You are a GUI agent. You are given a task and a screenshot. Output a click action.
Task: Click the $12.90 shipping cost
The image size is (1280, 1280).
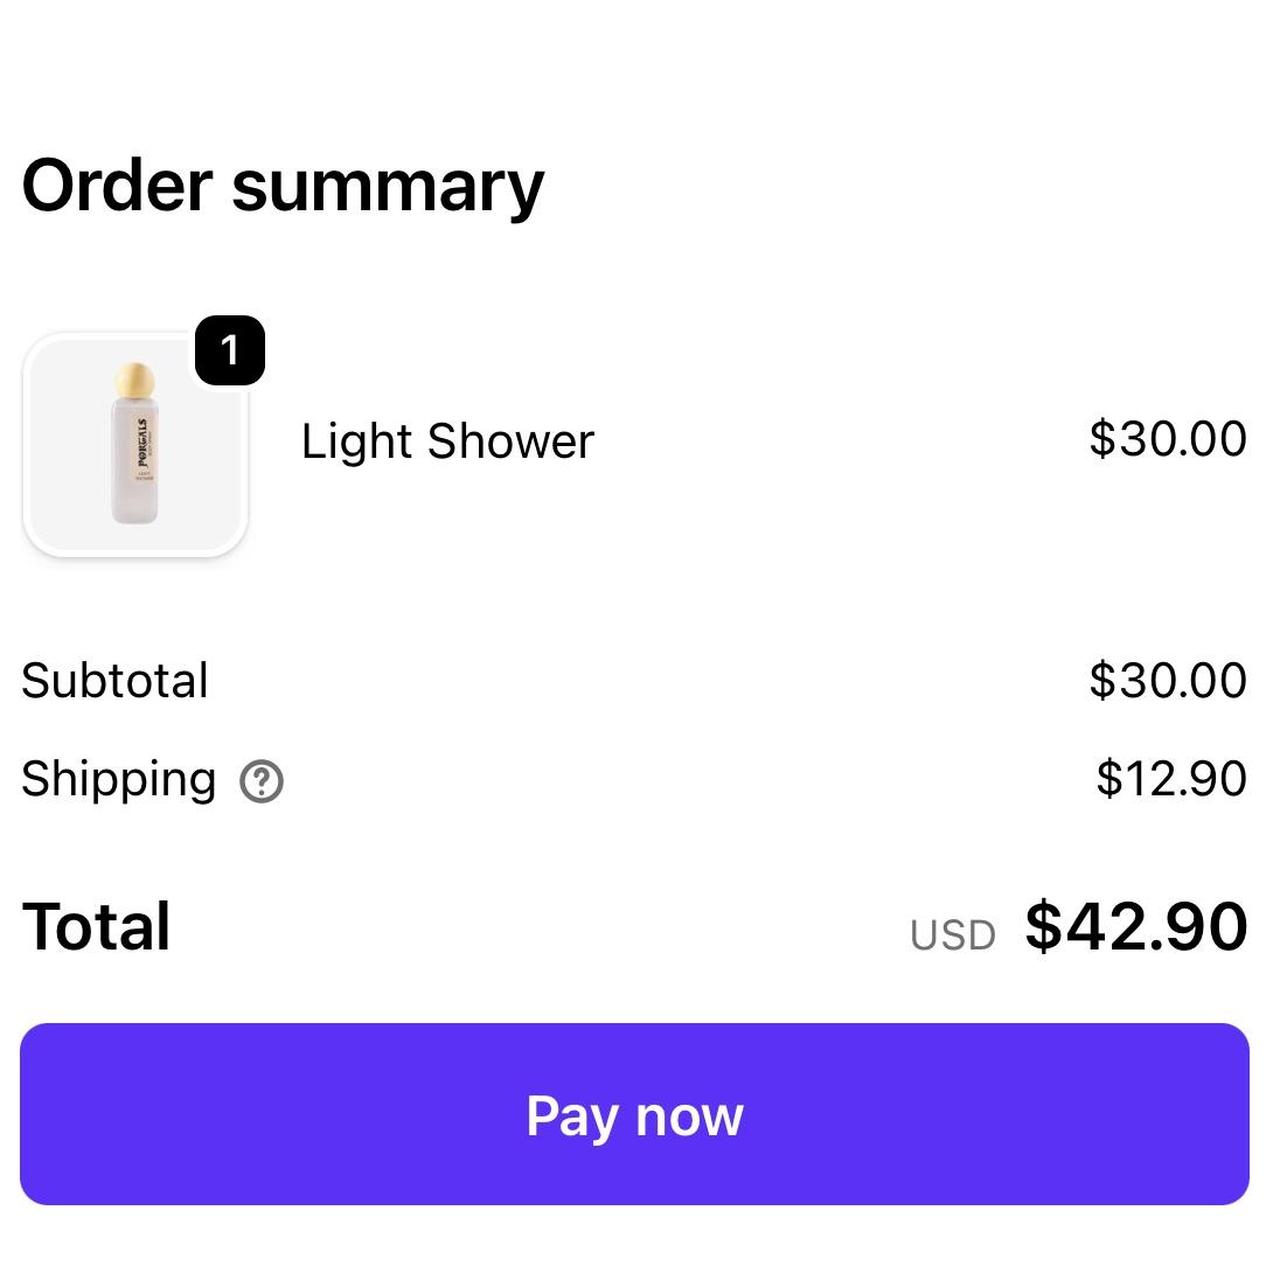coord(1169,778)
